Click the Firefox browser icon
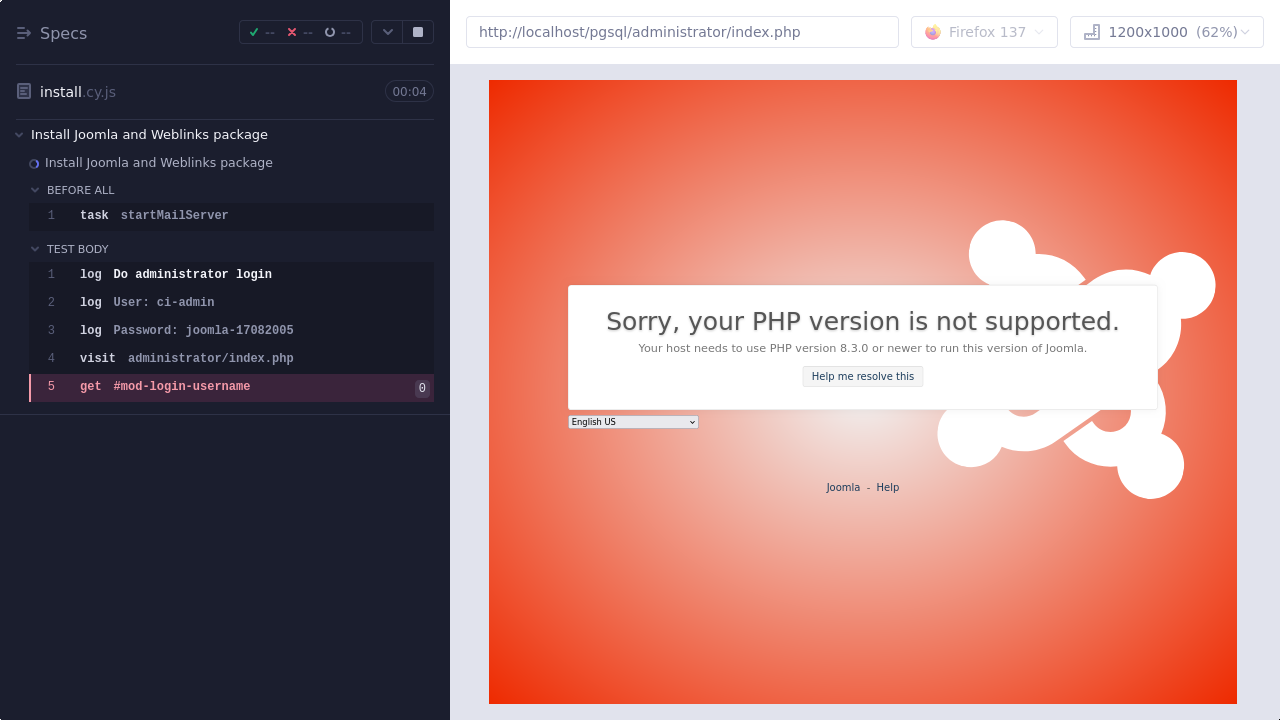Image resolution: width=1280 pixels, height=720 pixels. [x=933, y=32]
